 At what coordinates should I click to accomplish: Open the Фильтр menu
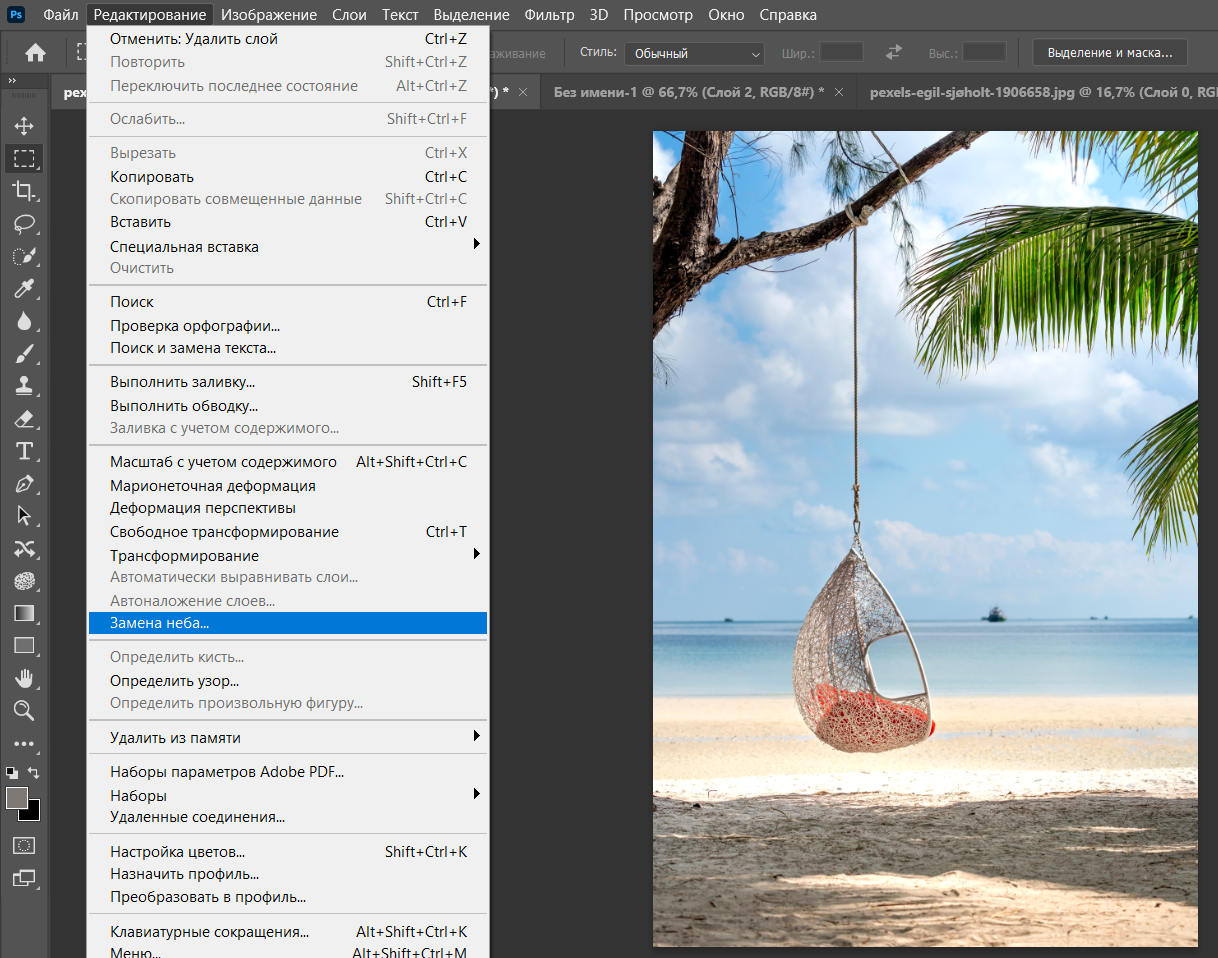coord(549,15)
